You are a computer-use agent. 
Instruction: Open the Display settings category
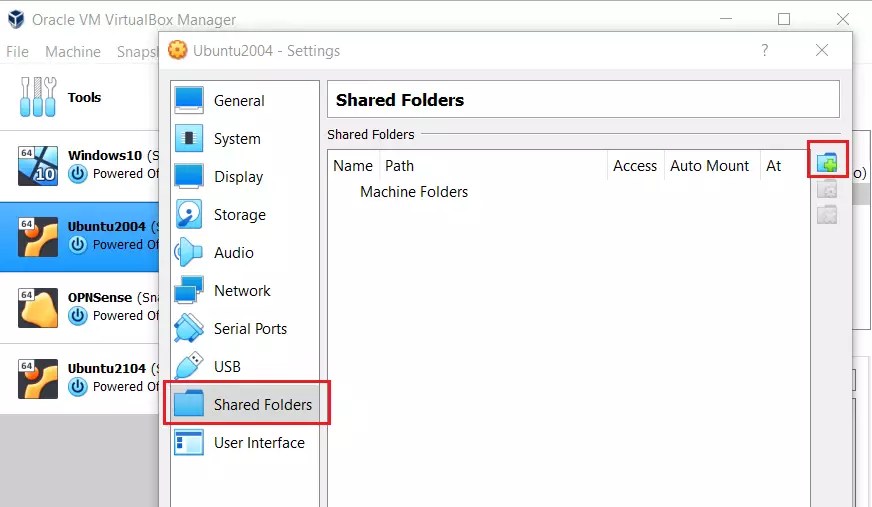coord(245,176)
